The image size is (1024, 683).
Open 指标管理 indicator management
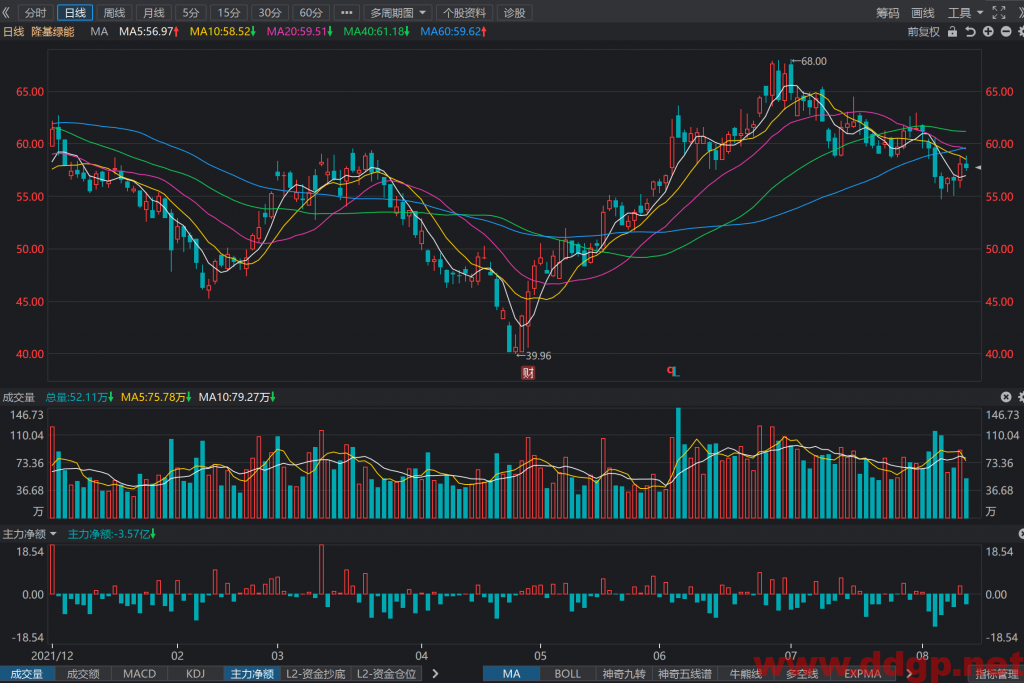point(997,673)
